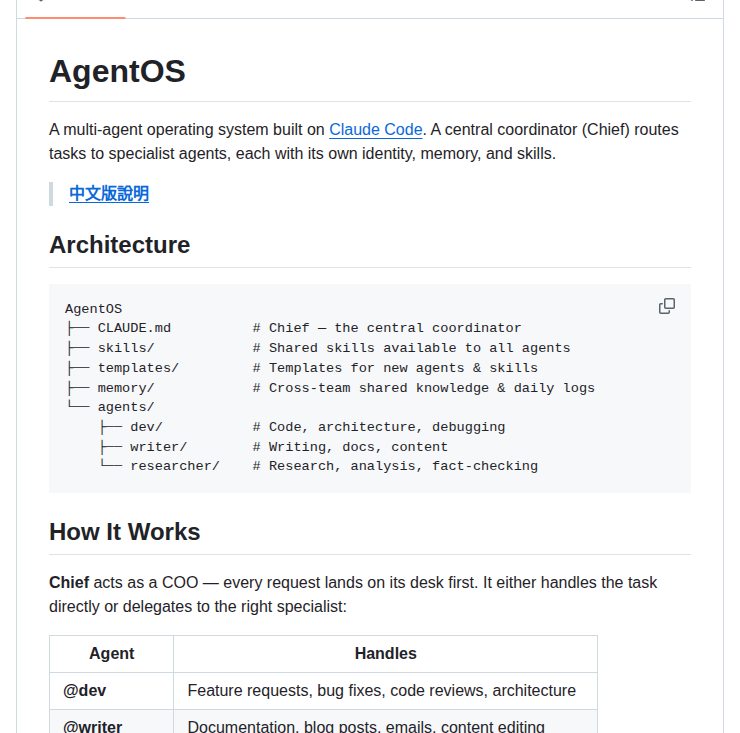This screenshot has height=733, width=740.
Task: Click the How It Works heading
Action: [125, 531]
